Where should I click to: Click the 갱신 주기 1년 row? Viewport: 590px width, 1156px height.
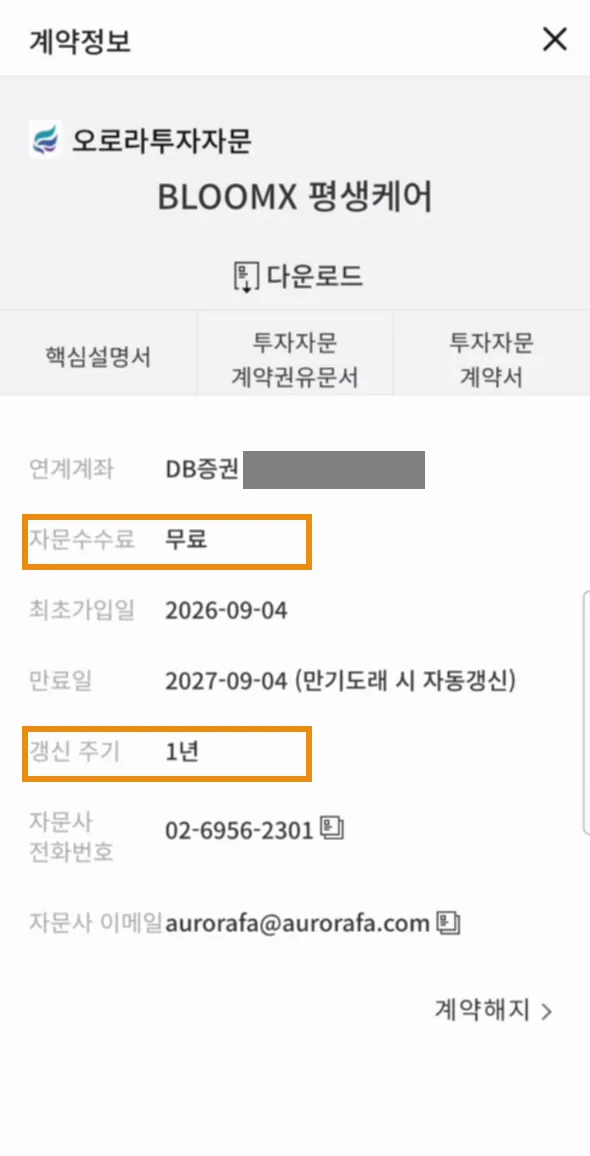tap(167, 753)
